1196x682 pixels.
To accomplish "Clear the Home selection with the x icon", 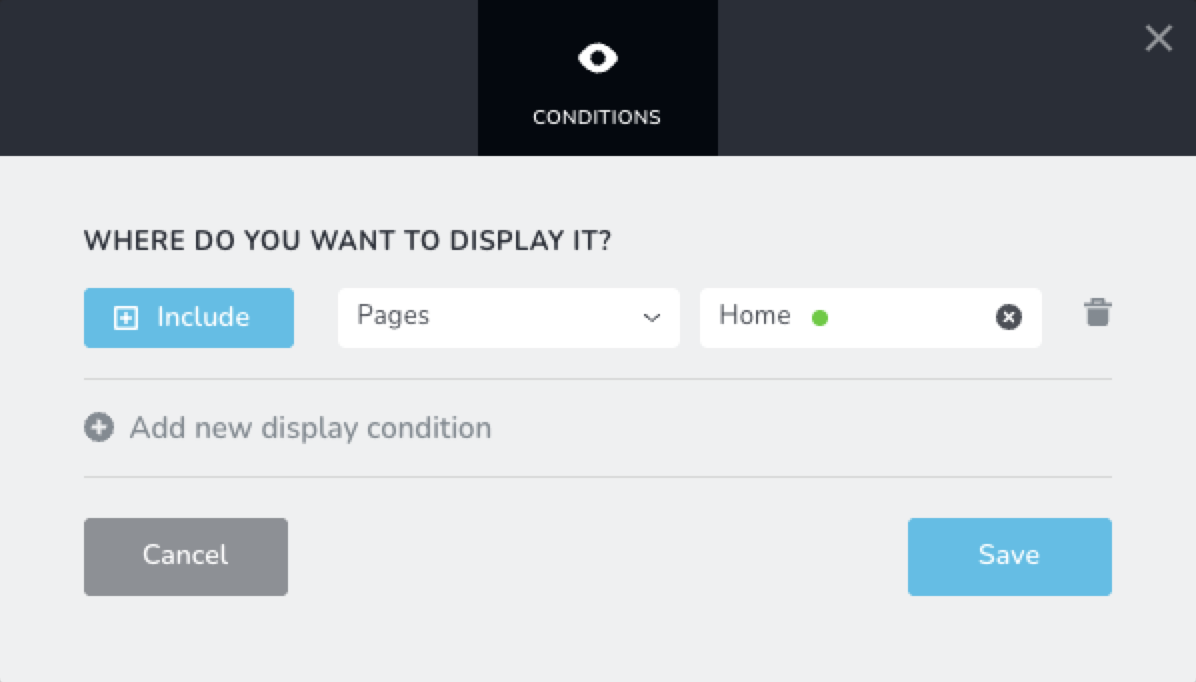I will [x=1008, y=318].
